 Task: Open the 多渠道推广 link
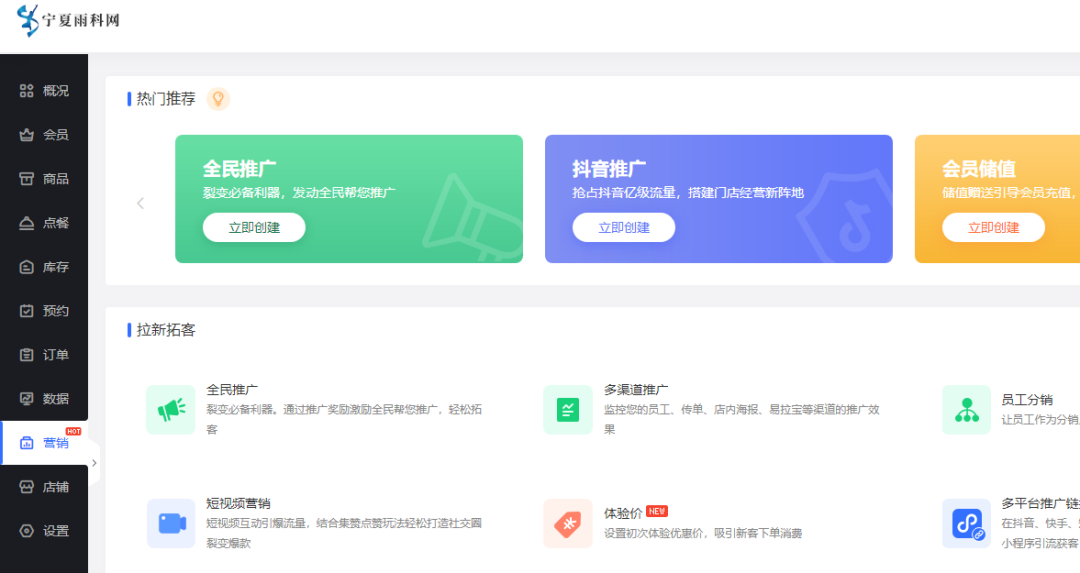pos(636,390)
